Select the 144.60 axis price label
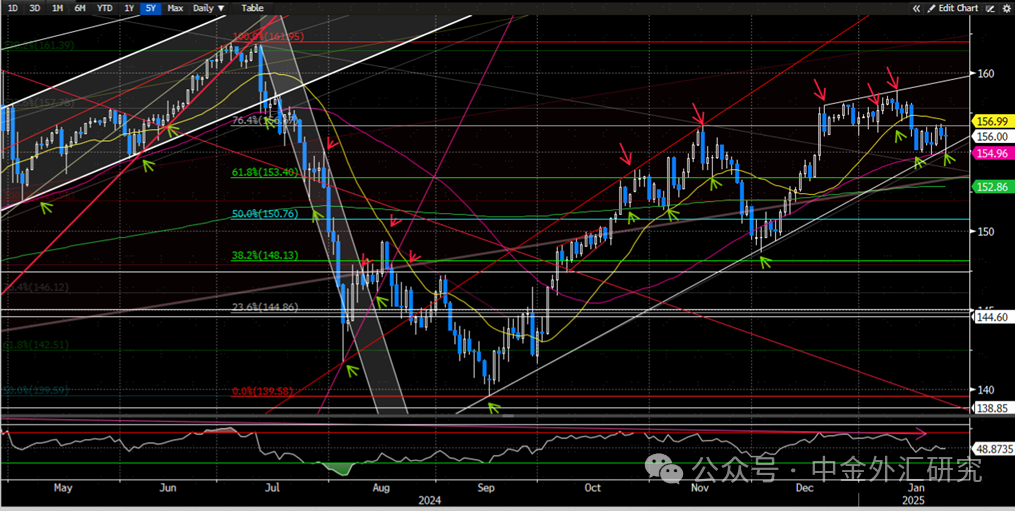The image size is (1015, 511). click(992, 316)
